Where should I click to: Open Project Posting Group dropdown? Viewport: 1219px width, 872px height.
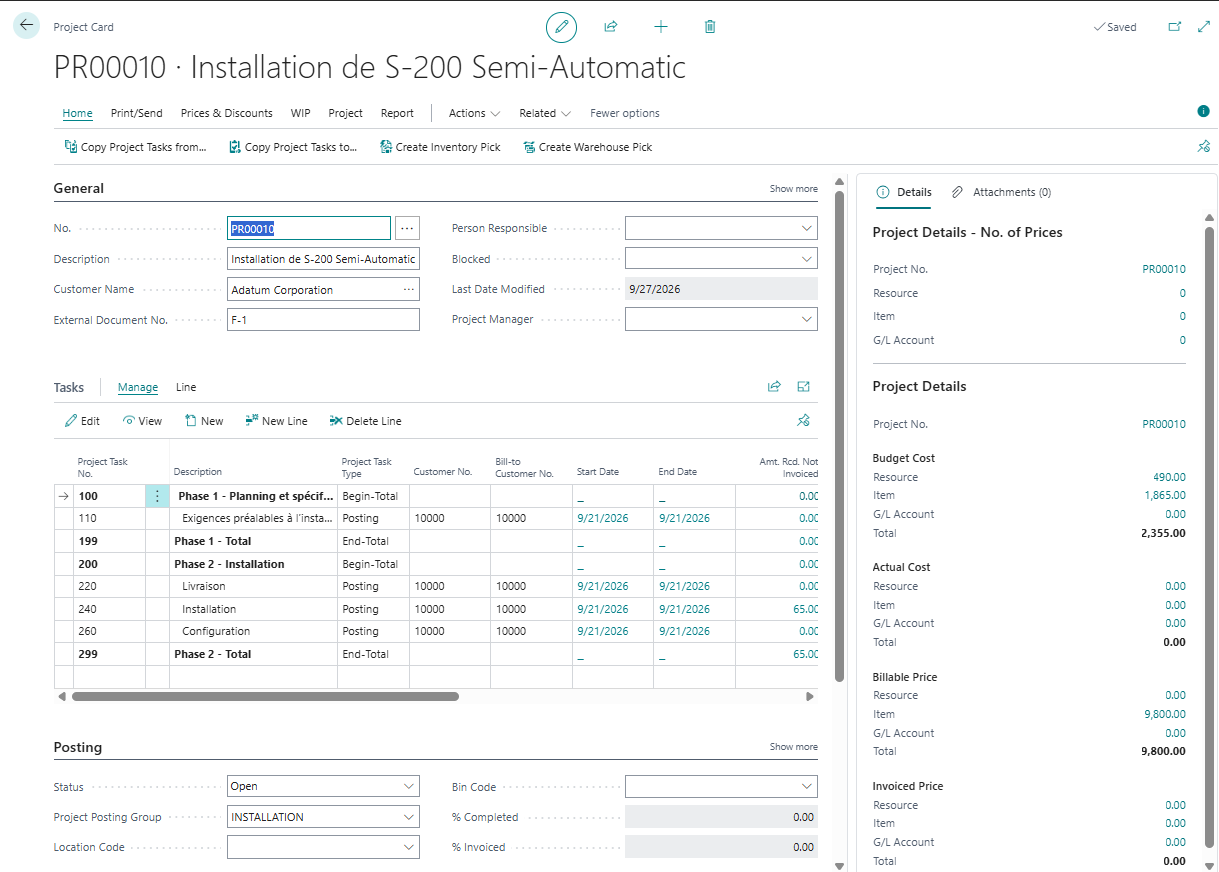(408, 817)
